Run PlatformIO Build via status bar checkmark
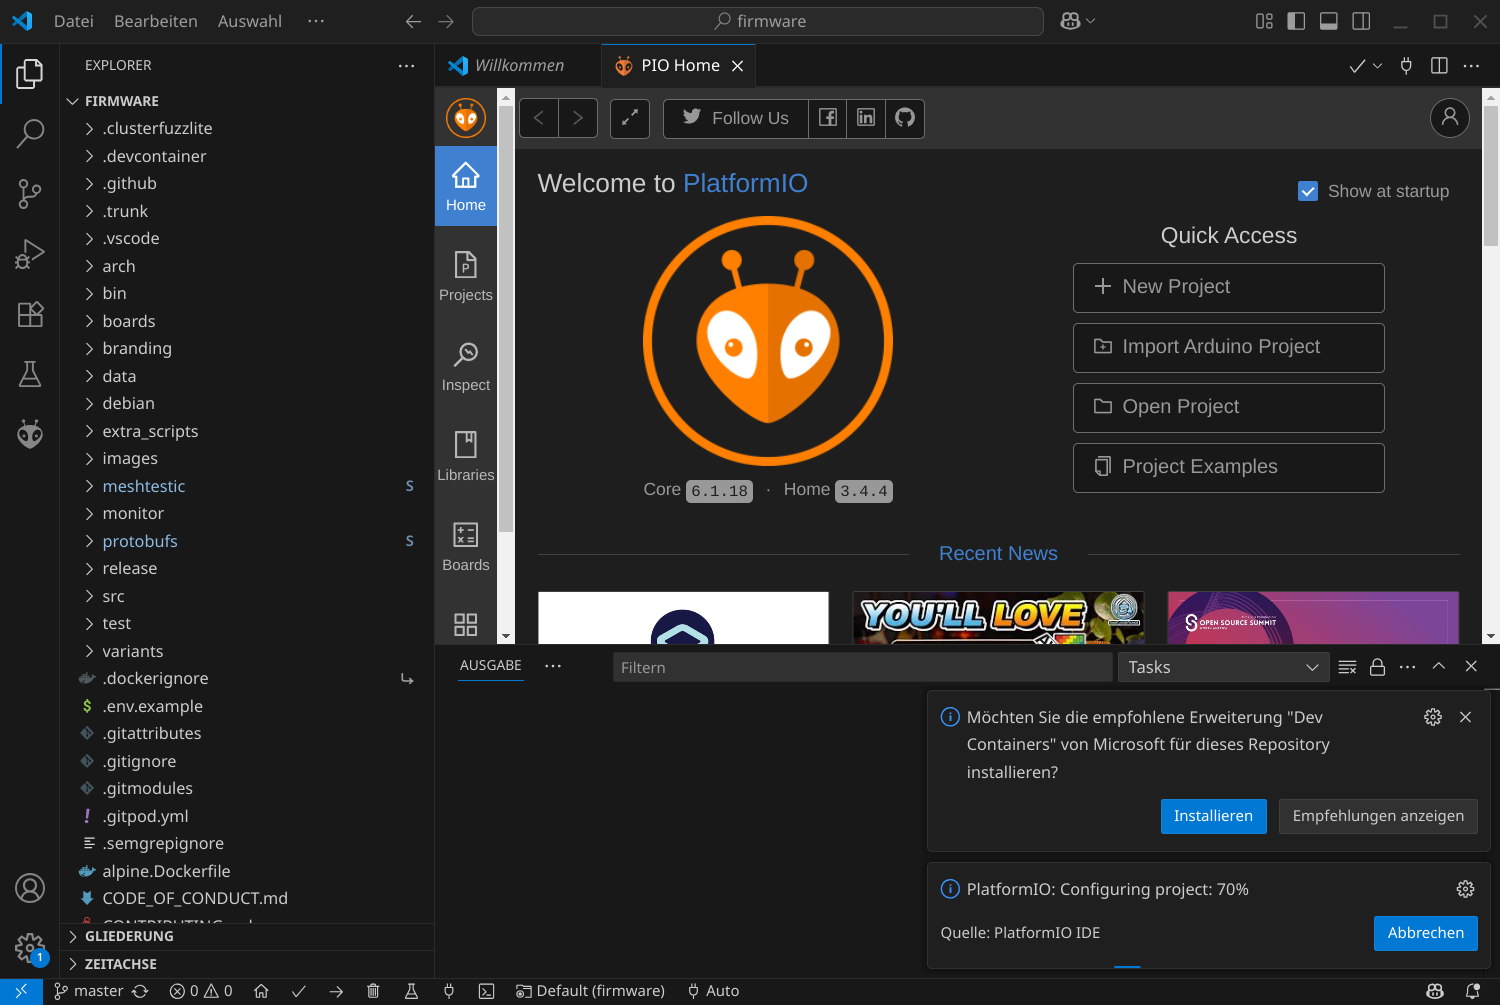 pyautogui.click(x=298, y=990)
